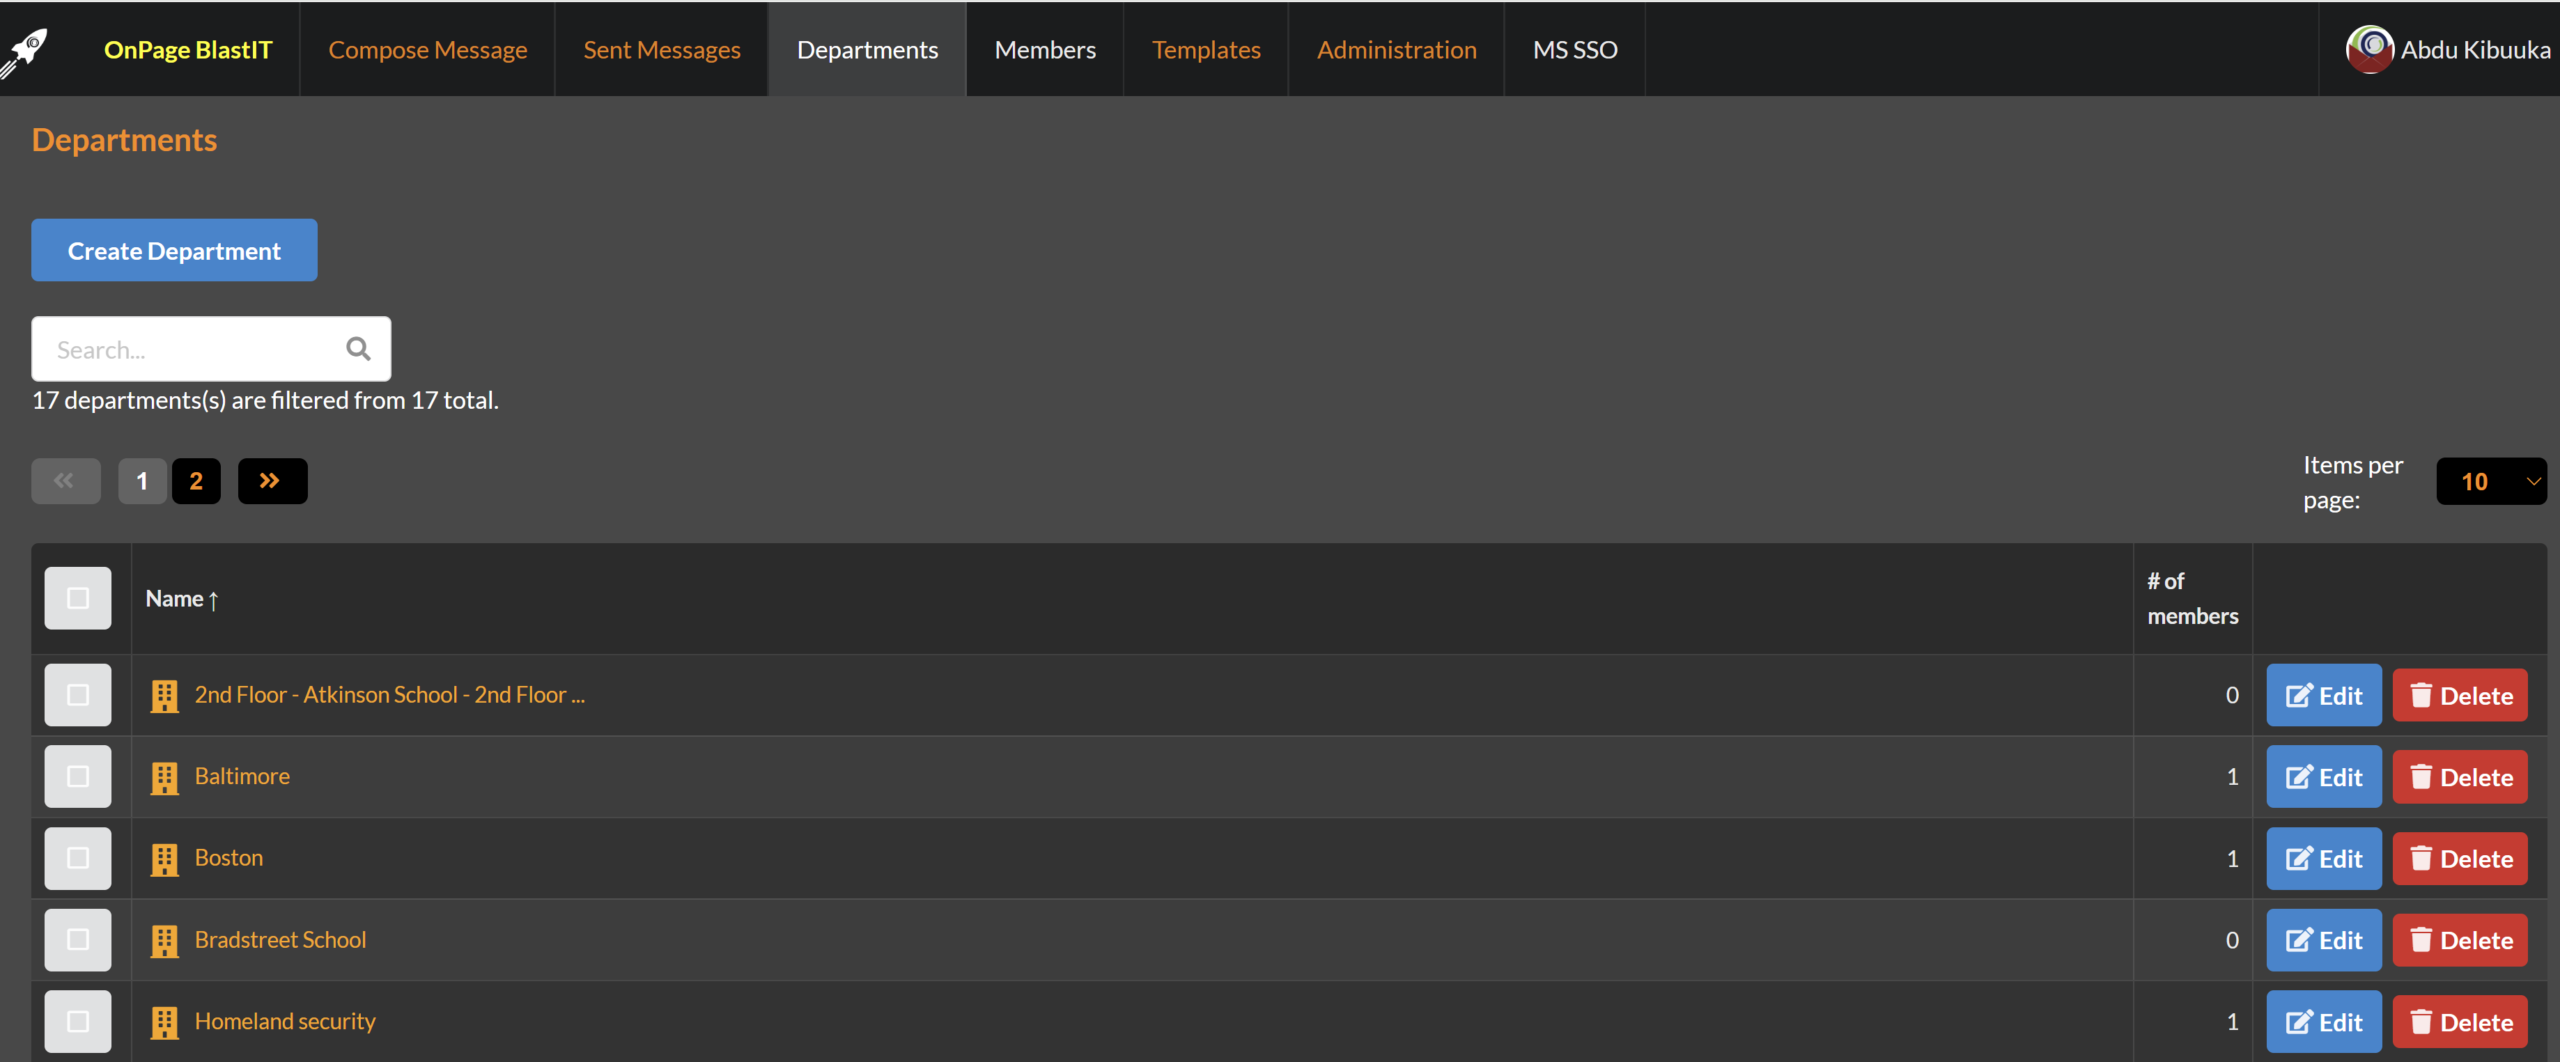Open the Boston department link
Screen dimensions: 2560x1062
click(x=229, y=858)
